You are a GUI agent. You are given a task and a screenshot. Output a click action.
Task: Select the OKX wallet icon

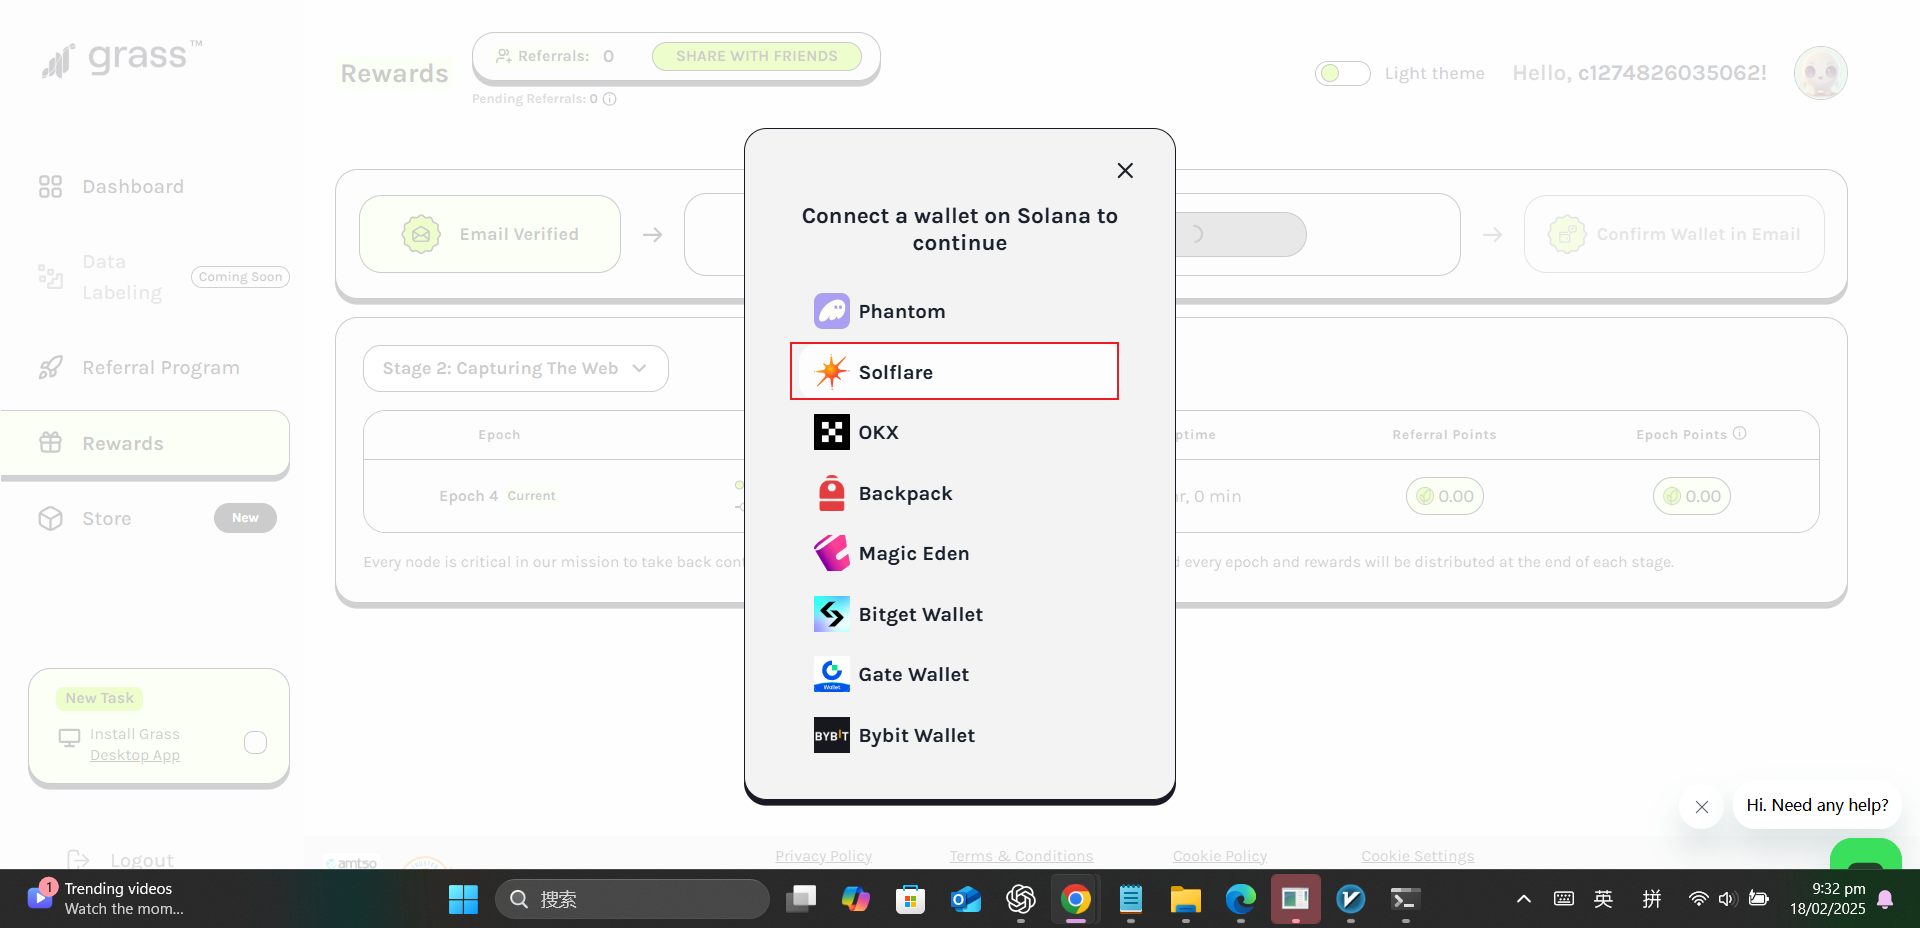(832, 432)
